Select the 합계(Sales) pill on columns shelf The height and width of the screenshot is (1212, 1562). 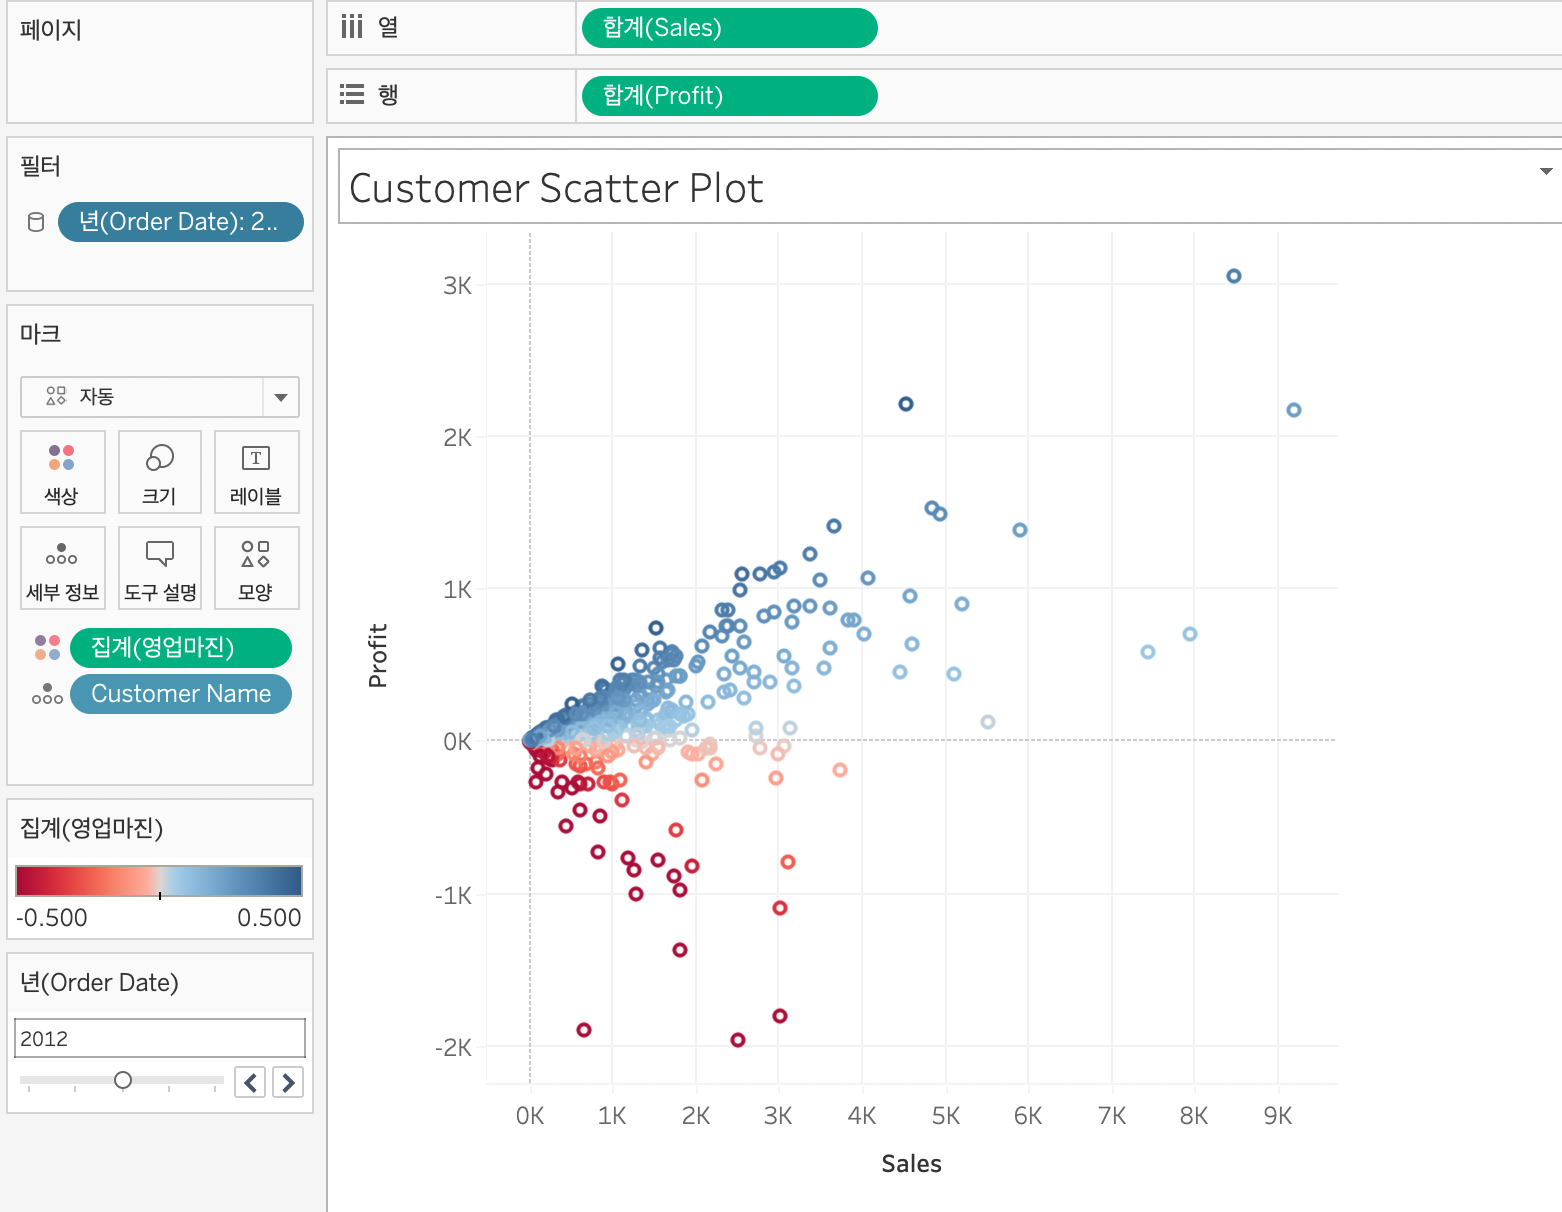[x=728, y=28]
